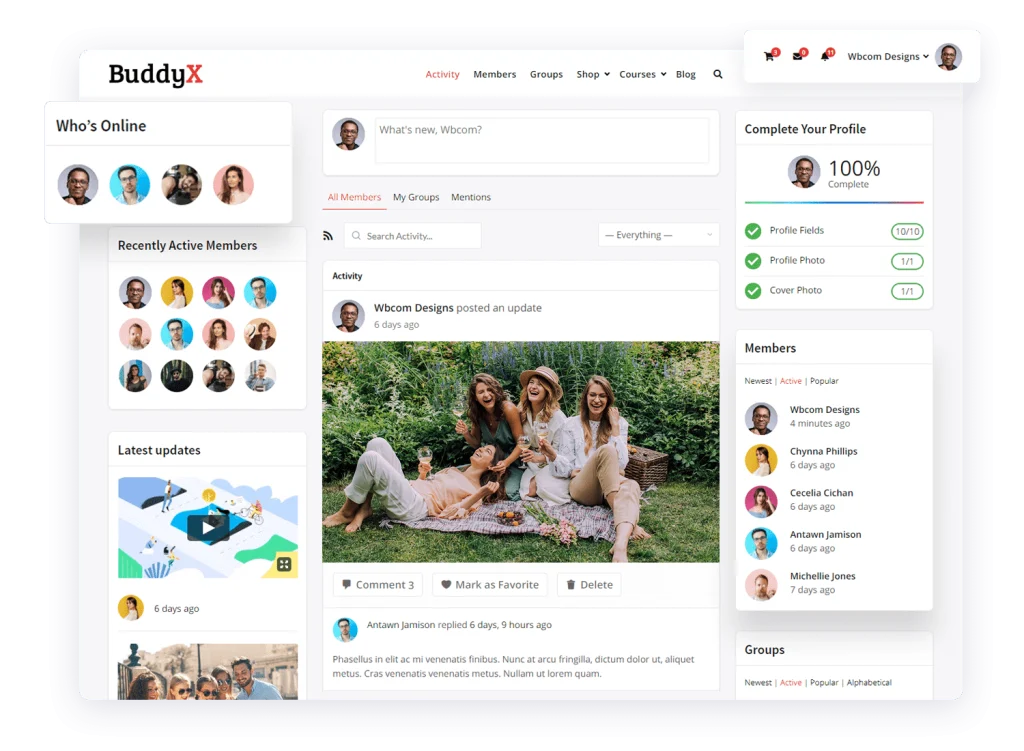Open Chynna Phillips profile name link
The height and width of the screenshot is (751, 1024).
point(823,451)
